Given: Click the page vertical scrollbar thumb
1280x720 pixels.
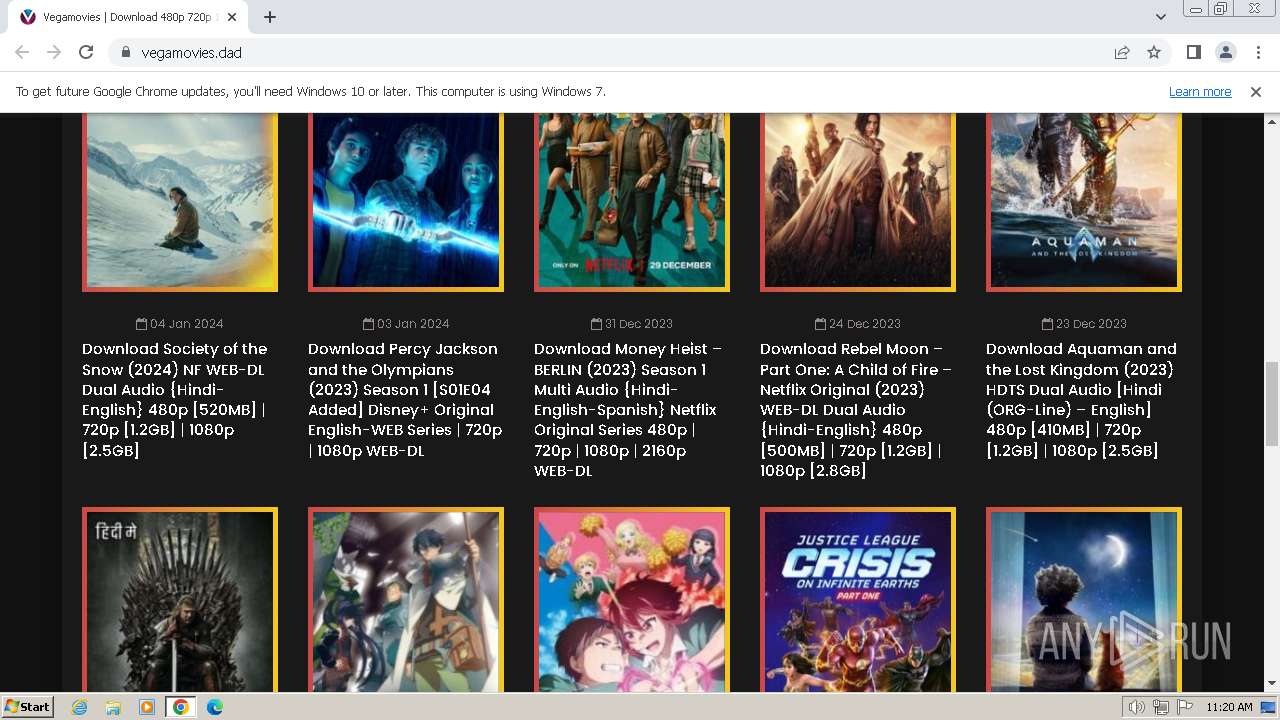Looking at the screenshot, I should tap(1272, 404).
